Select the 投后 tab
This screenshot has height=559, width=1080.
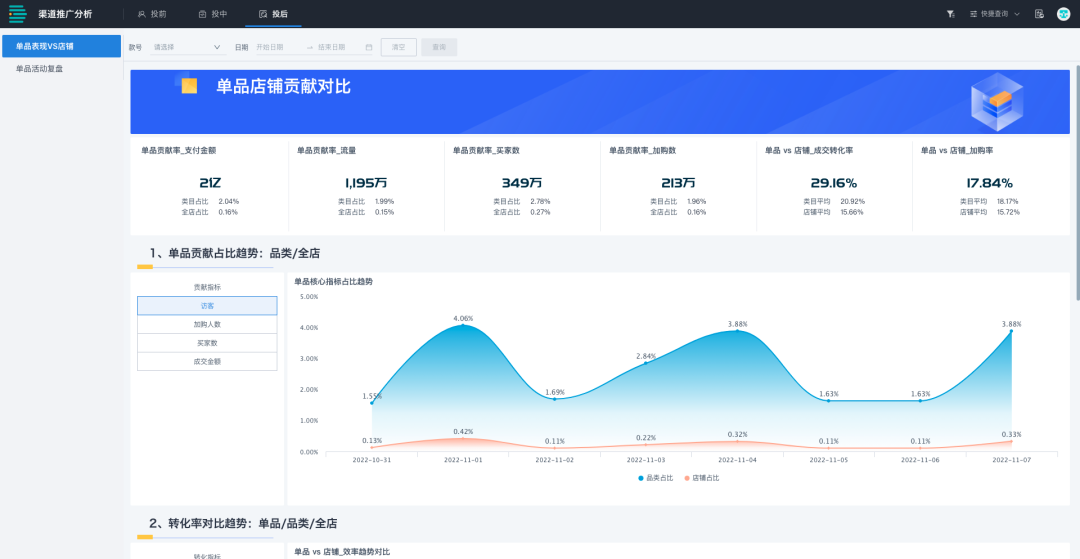tap(273, 14)
